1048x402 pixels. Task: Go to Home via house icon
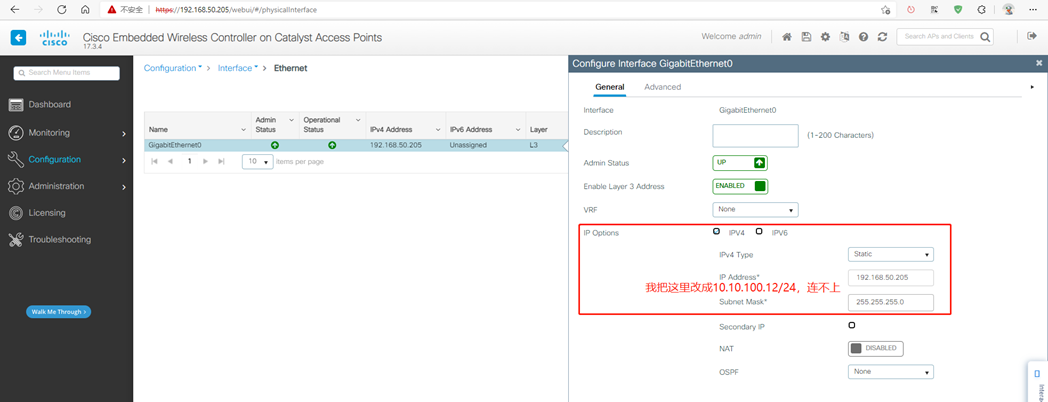click(x=787, y=37)
